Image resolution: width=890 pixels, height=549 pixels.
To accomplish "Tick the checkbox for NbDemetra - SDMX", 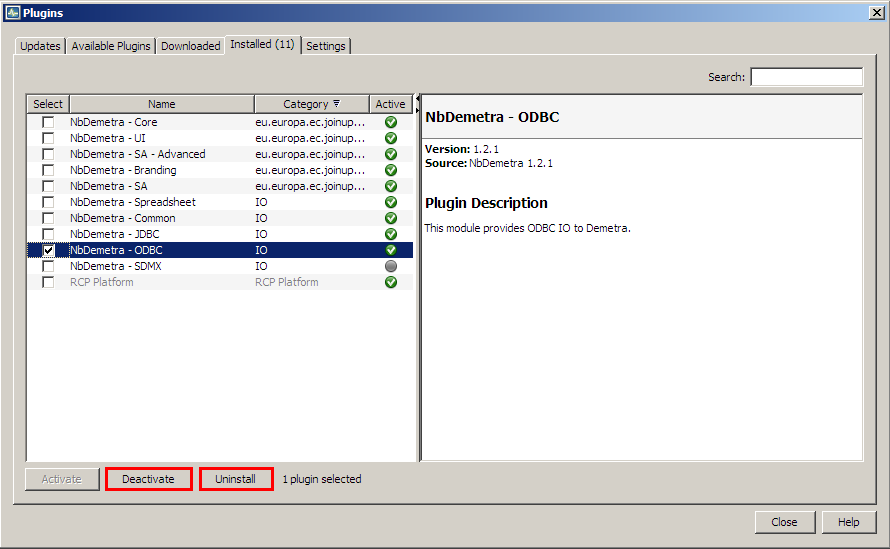I will click(48, 266).
